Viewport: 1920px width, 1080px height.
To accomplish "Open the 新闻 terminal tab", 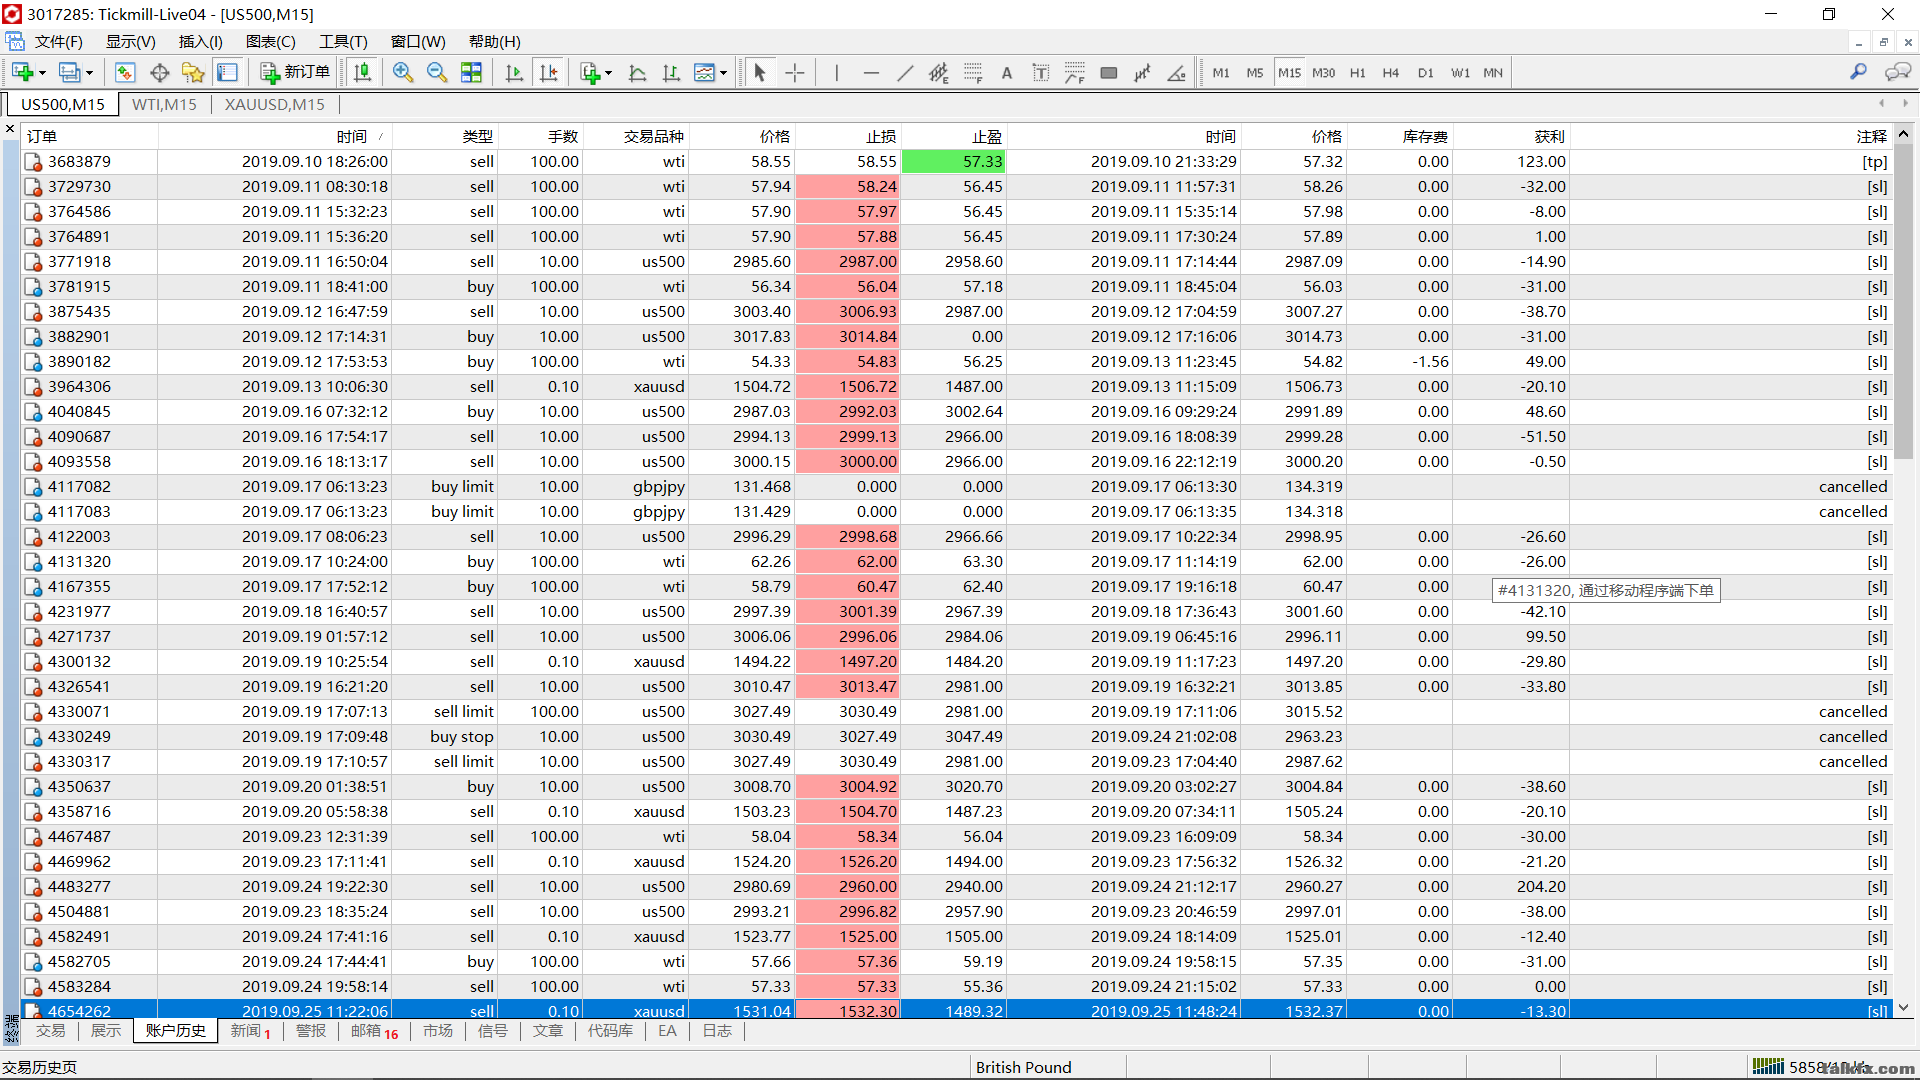I will click(x=251, y=1031).
